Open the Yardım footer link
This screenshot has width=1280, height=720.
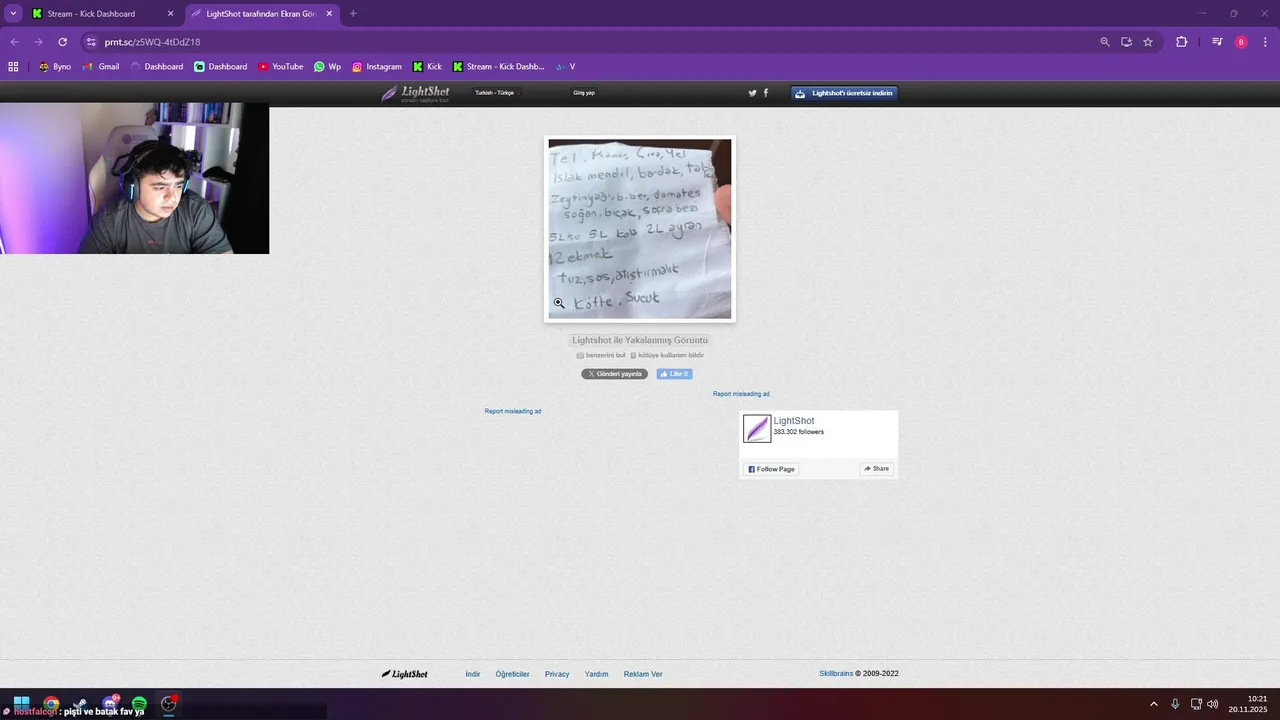pyautogui.click(x=597, y=674)
